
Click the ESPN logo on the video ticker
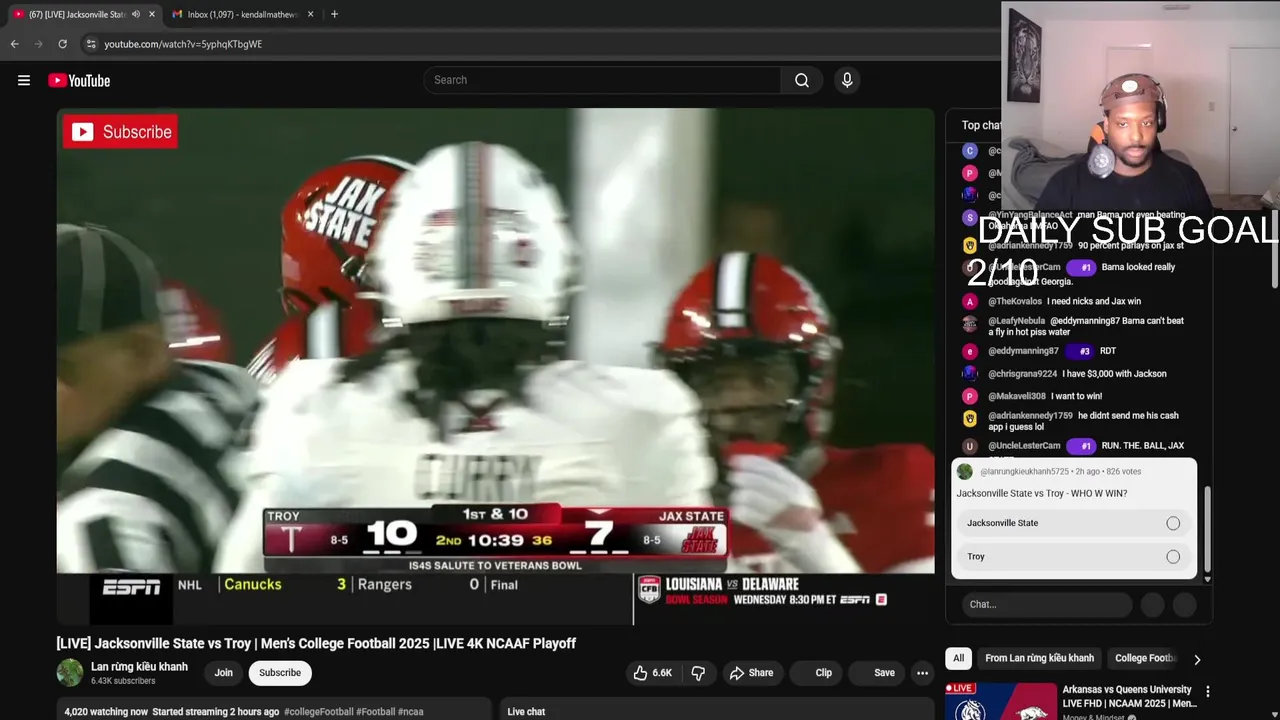(131, 587)
